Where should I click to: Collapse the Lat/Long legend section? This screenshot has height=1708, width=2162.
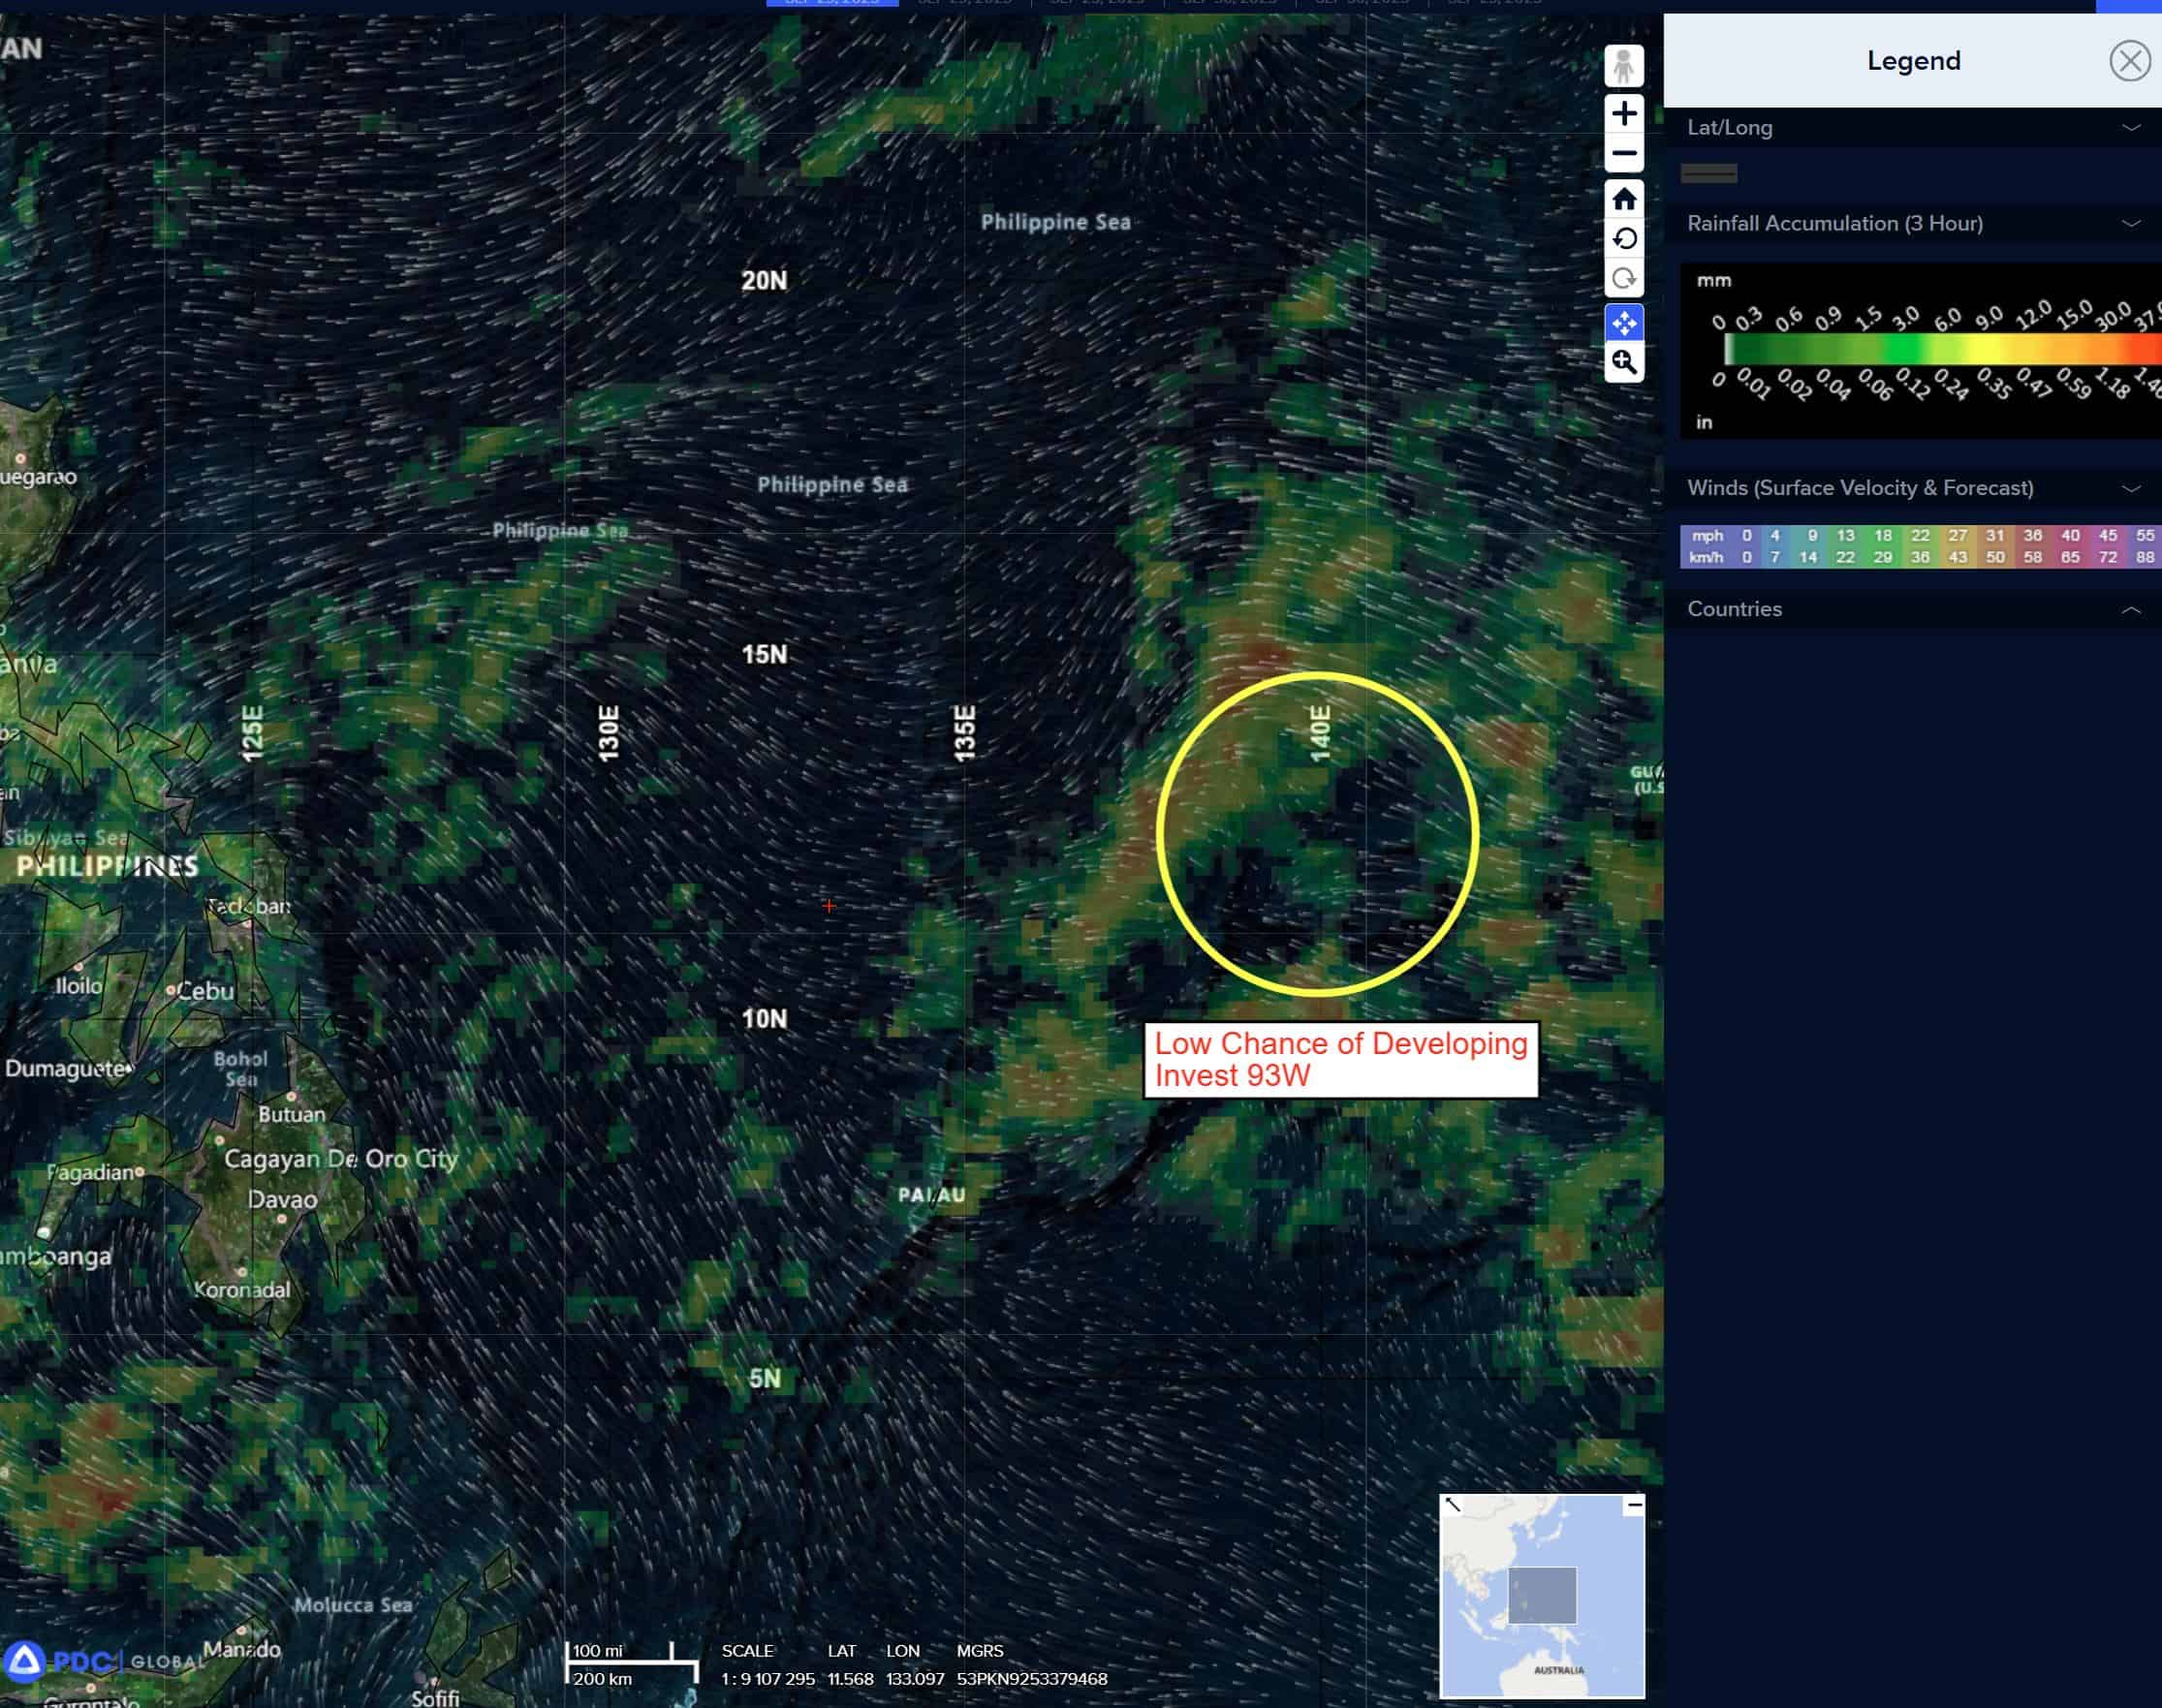click(x=2131, y=128)
